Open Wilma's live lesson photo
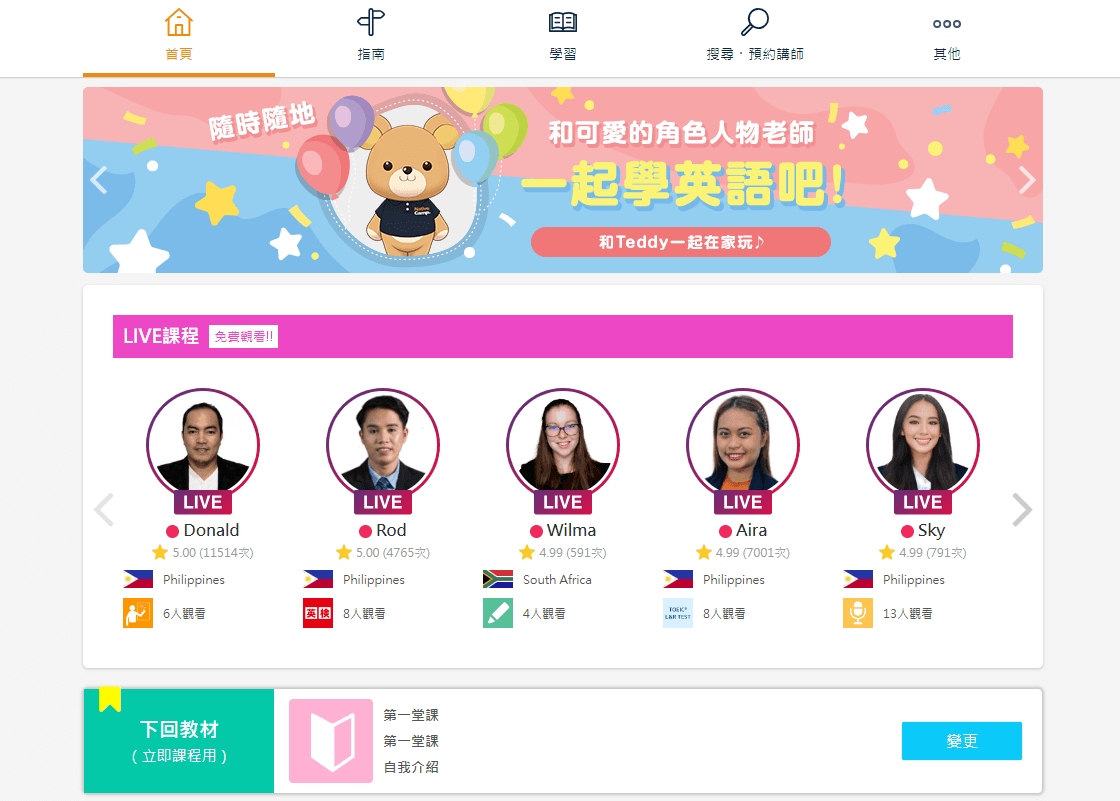The width and height of the screenshot is (1120, 801). click(x=563, y=445)
